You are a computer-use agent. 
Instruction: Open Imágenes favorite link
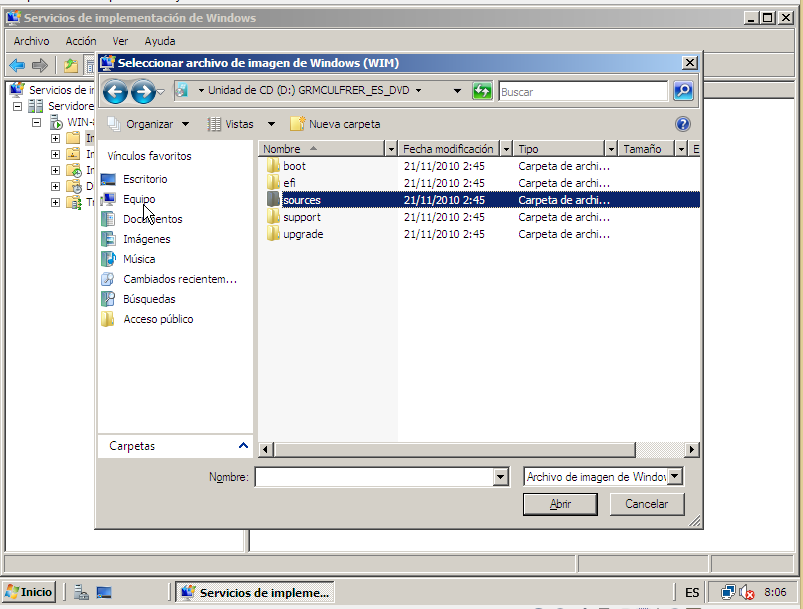click(x=146, y=239)
